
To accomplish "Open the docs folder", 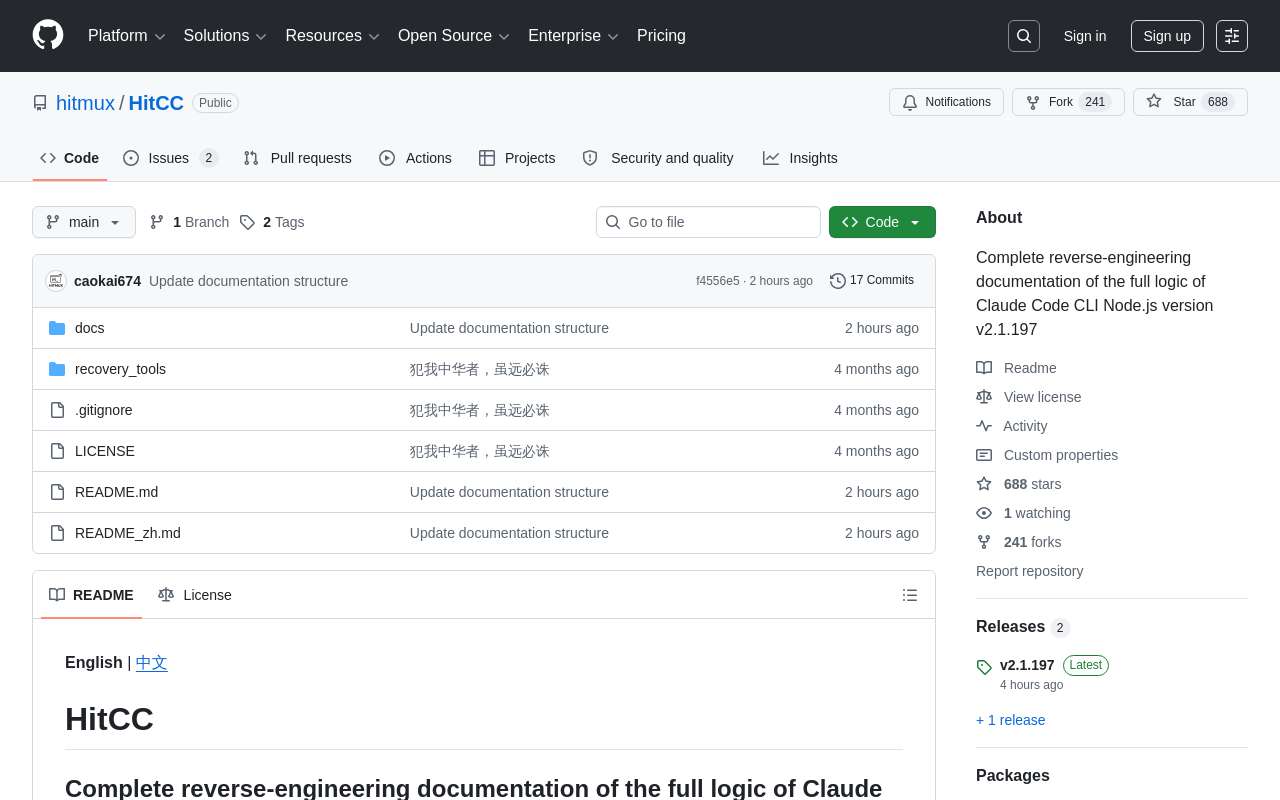I will (90, 328).
